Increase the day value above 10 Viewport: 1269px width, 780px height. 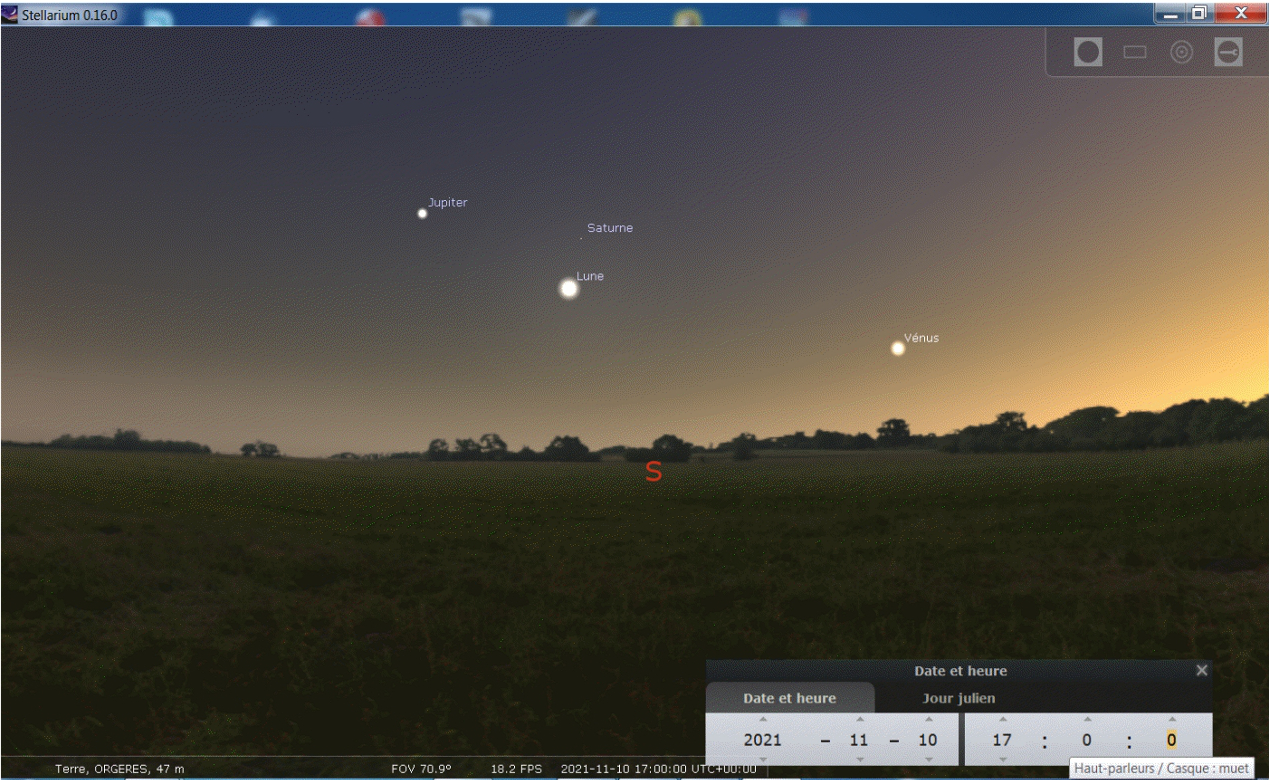point(928,719)
